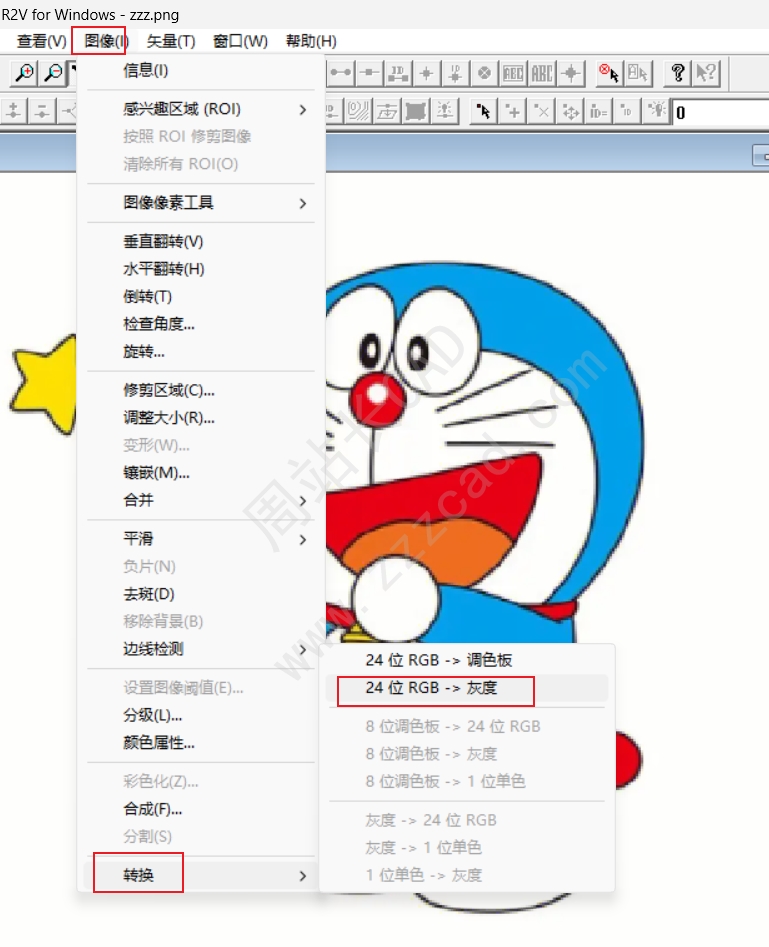The width and height of the screenshot is (769, 947).
Task: Open help with the question mark icon
Action: pyautogui.click(x=678, y=74)
